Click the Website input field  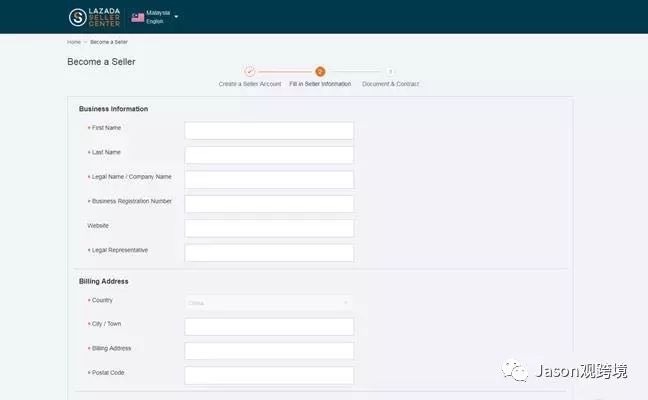coord(269,228)
